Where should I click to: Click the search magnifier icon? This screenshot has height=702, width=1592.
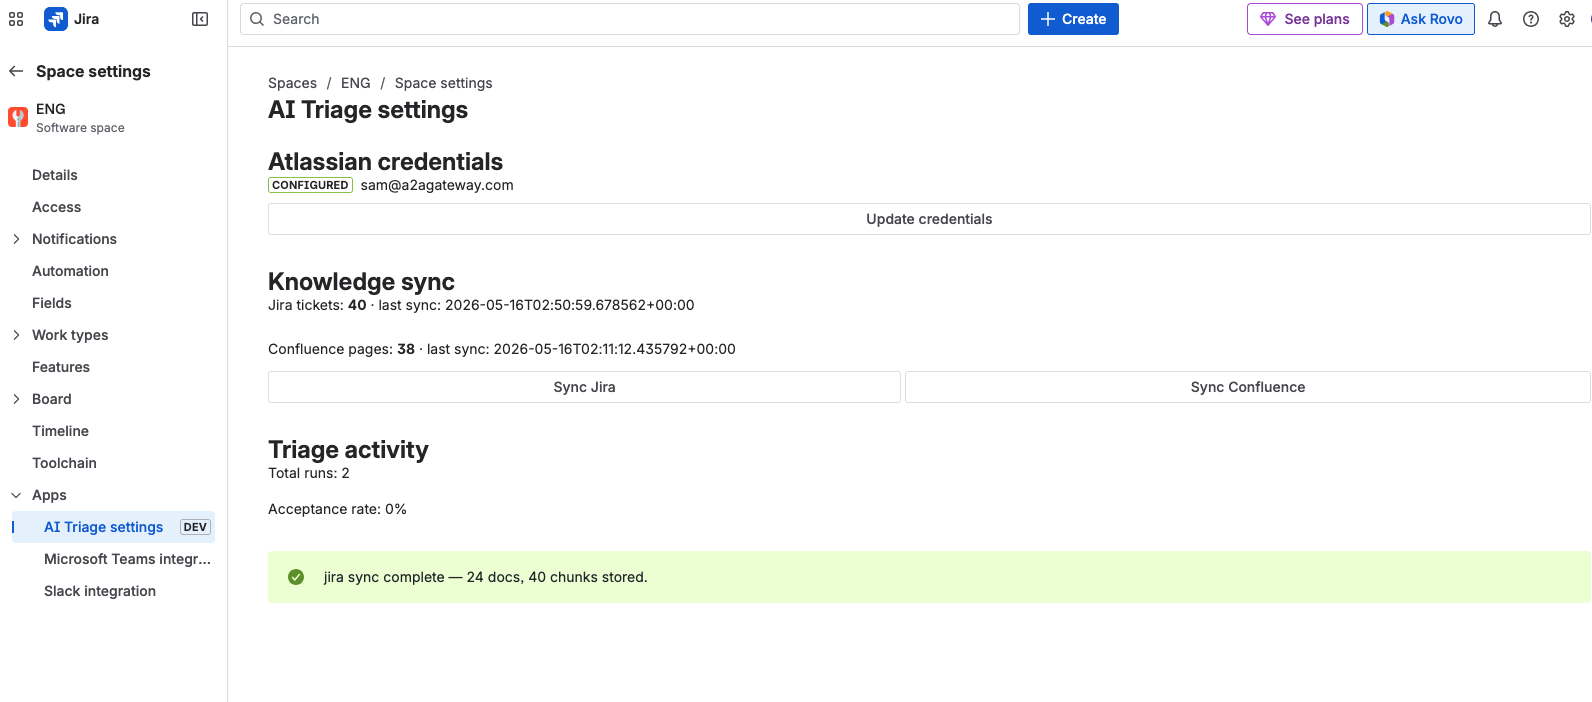[x=257, y=19]
